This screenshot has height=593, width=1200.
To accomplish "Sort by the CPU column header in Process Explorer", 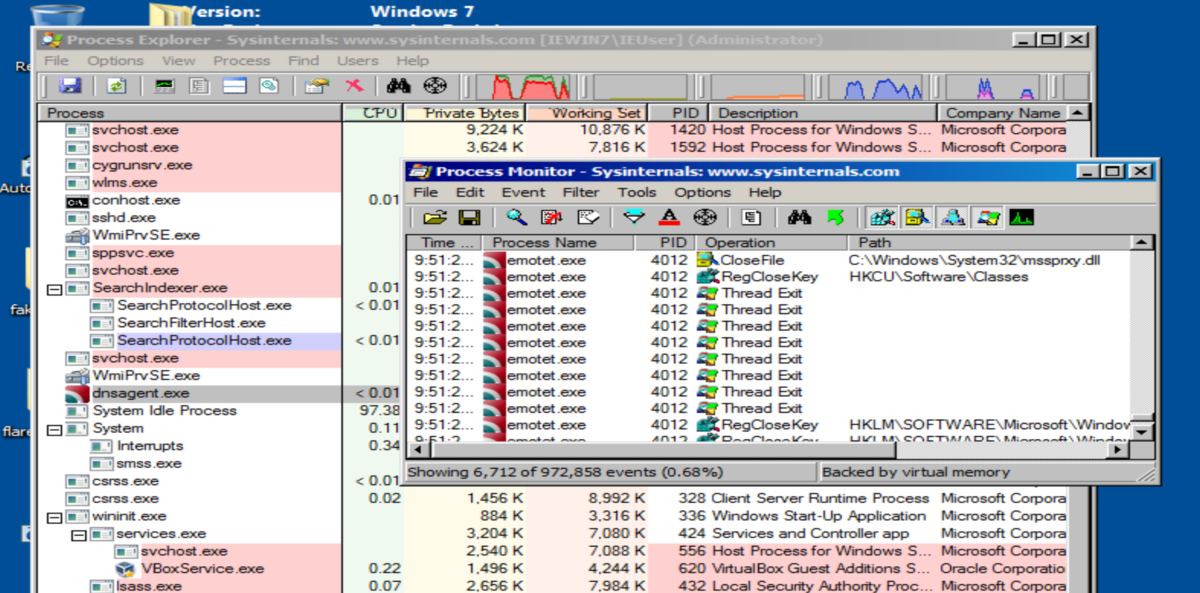I will tap(373, 113).
